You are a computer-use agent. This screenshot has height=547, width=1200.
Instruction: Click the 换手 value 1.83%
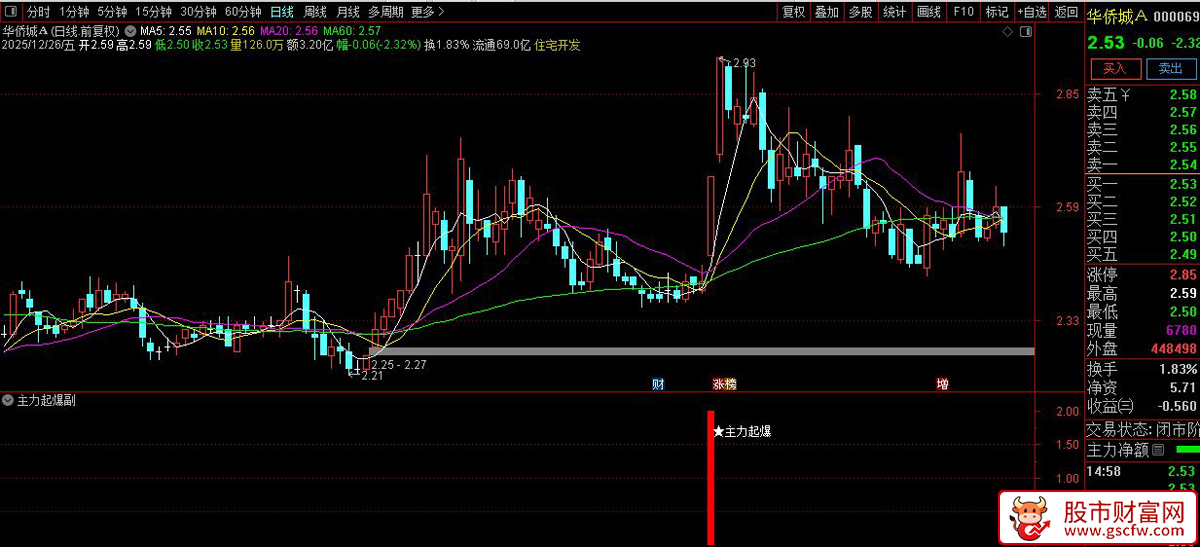1178,369
